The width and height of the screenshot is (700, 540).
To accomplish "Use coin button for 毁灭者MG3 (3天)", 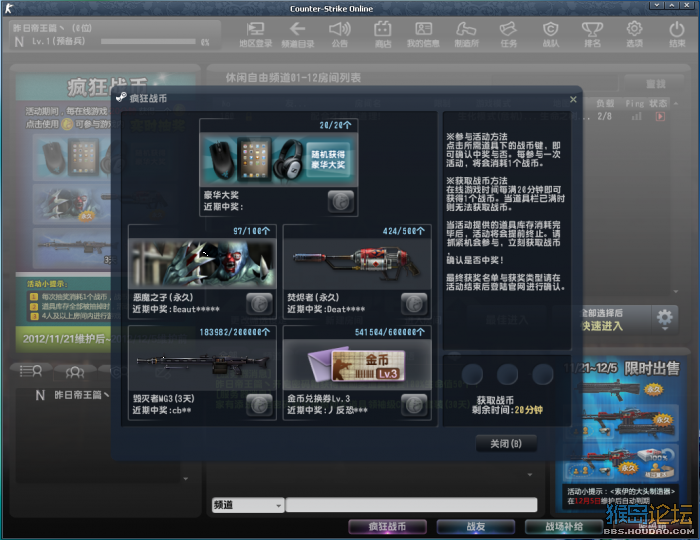I will (x=259, y=405).
